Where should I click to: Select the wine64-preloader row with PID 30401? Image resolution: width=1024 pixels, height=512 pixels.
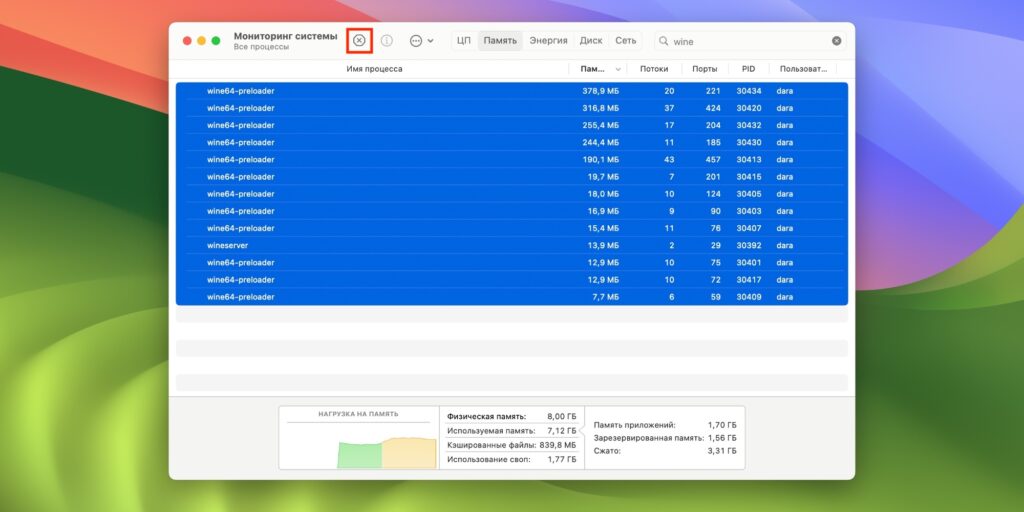coord(512,263)
